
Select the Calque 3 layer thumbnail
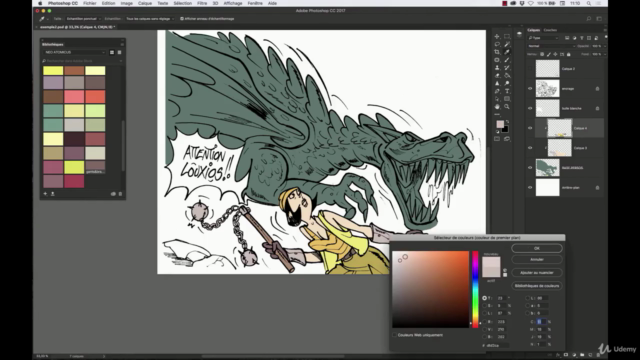pos(559,148)
